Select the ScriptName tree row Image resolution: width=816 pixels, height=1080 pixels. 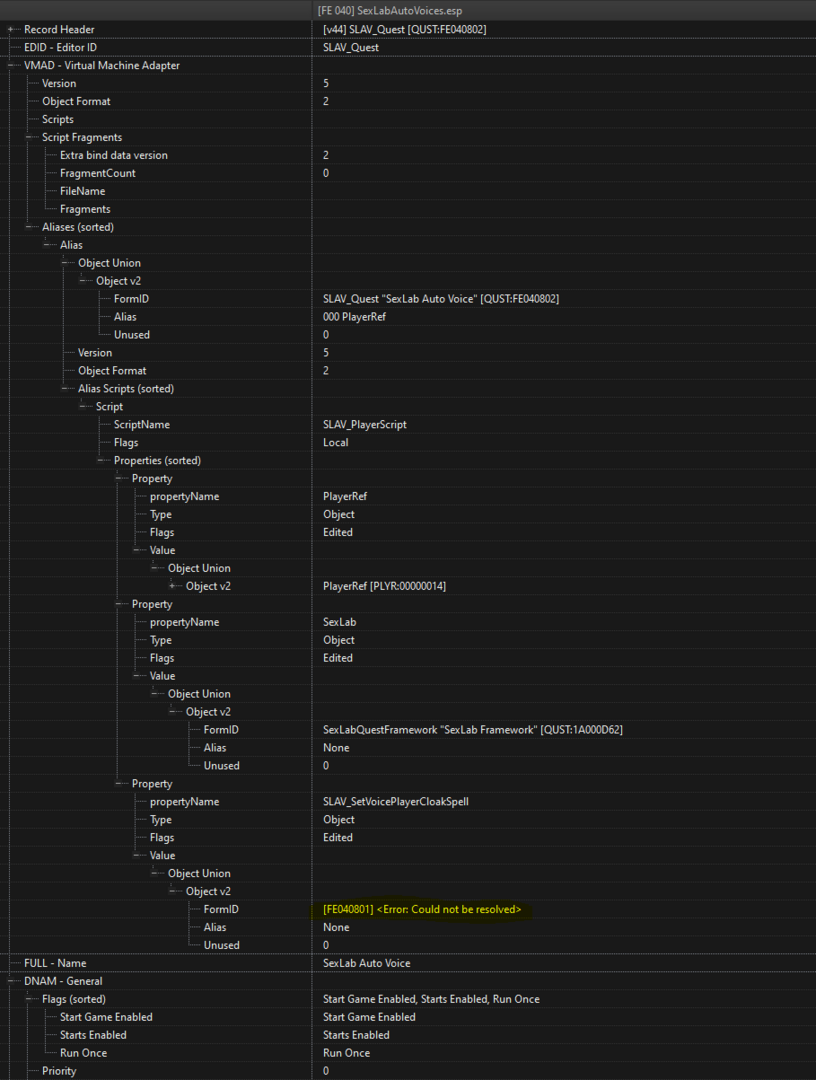coord(141,424)
